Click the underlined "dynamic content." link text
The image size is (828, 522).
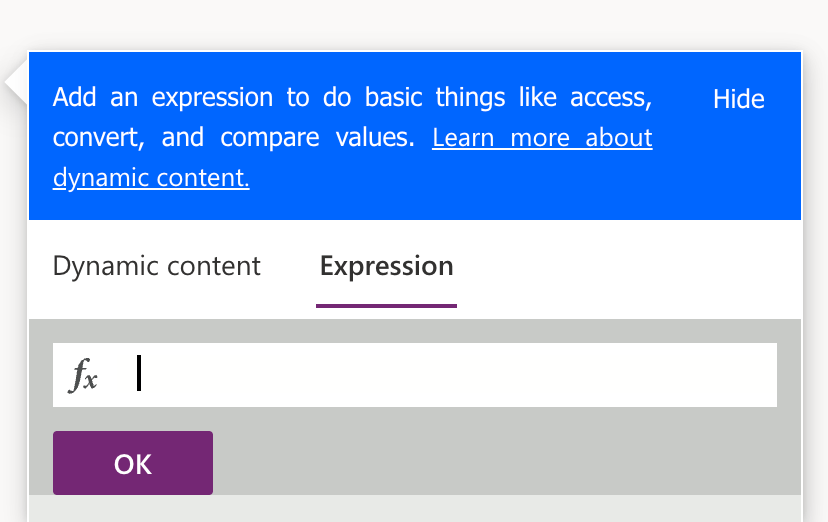(150, 178)
